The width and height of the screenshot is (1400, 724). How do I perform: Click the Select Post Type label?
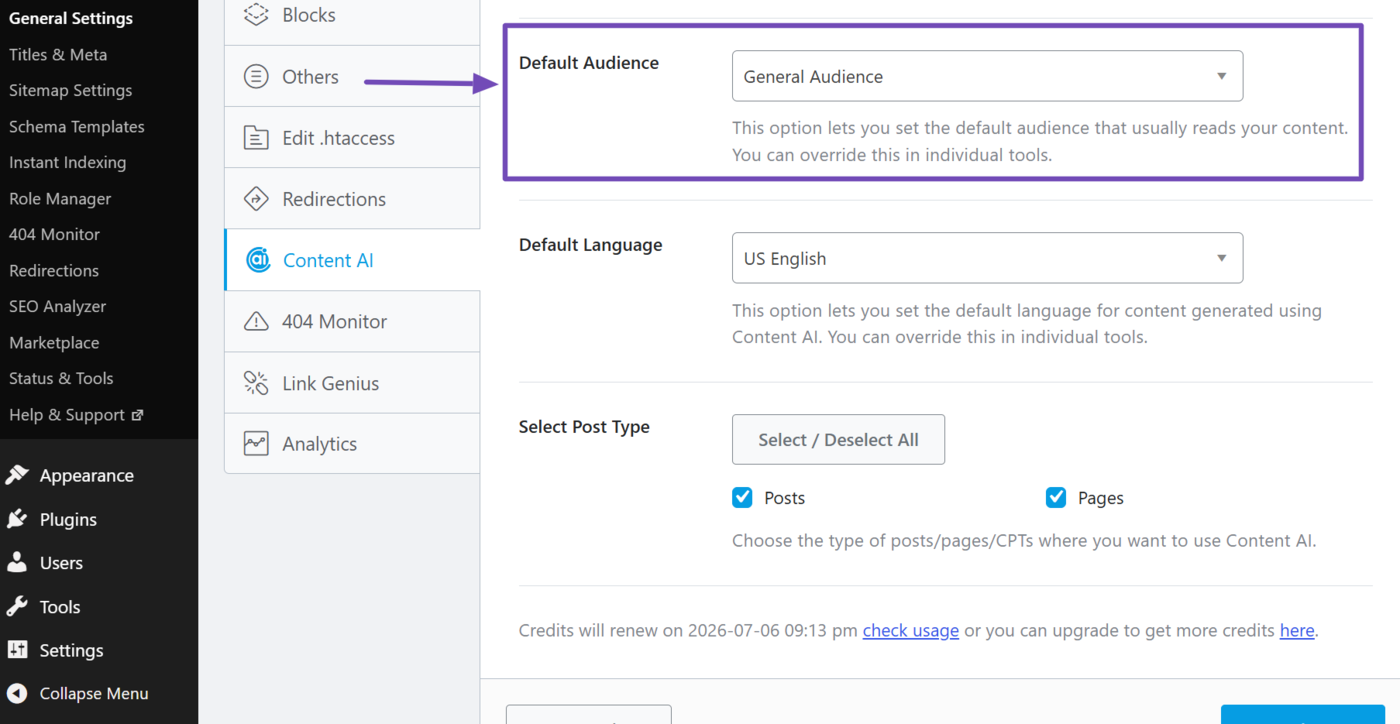(x=584, y=426)
